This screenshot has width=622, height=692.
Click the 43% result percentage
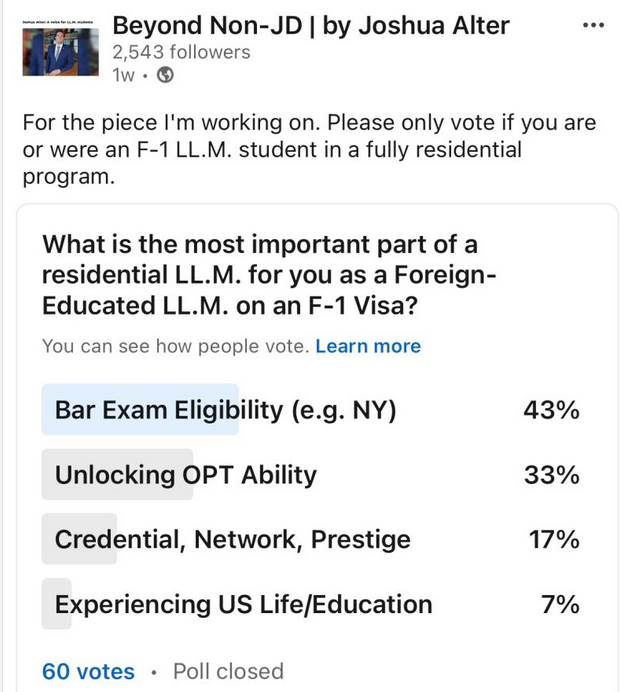coord(551,410)
